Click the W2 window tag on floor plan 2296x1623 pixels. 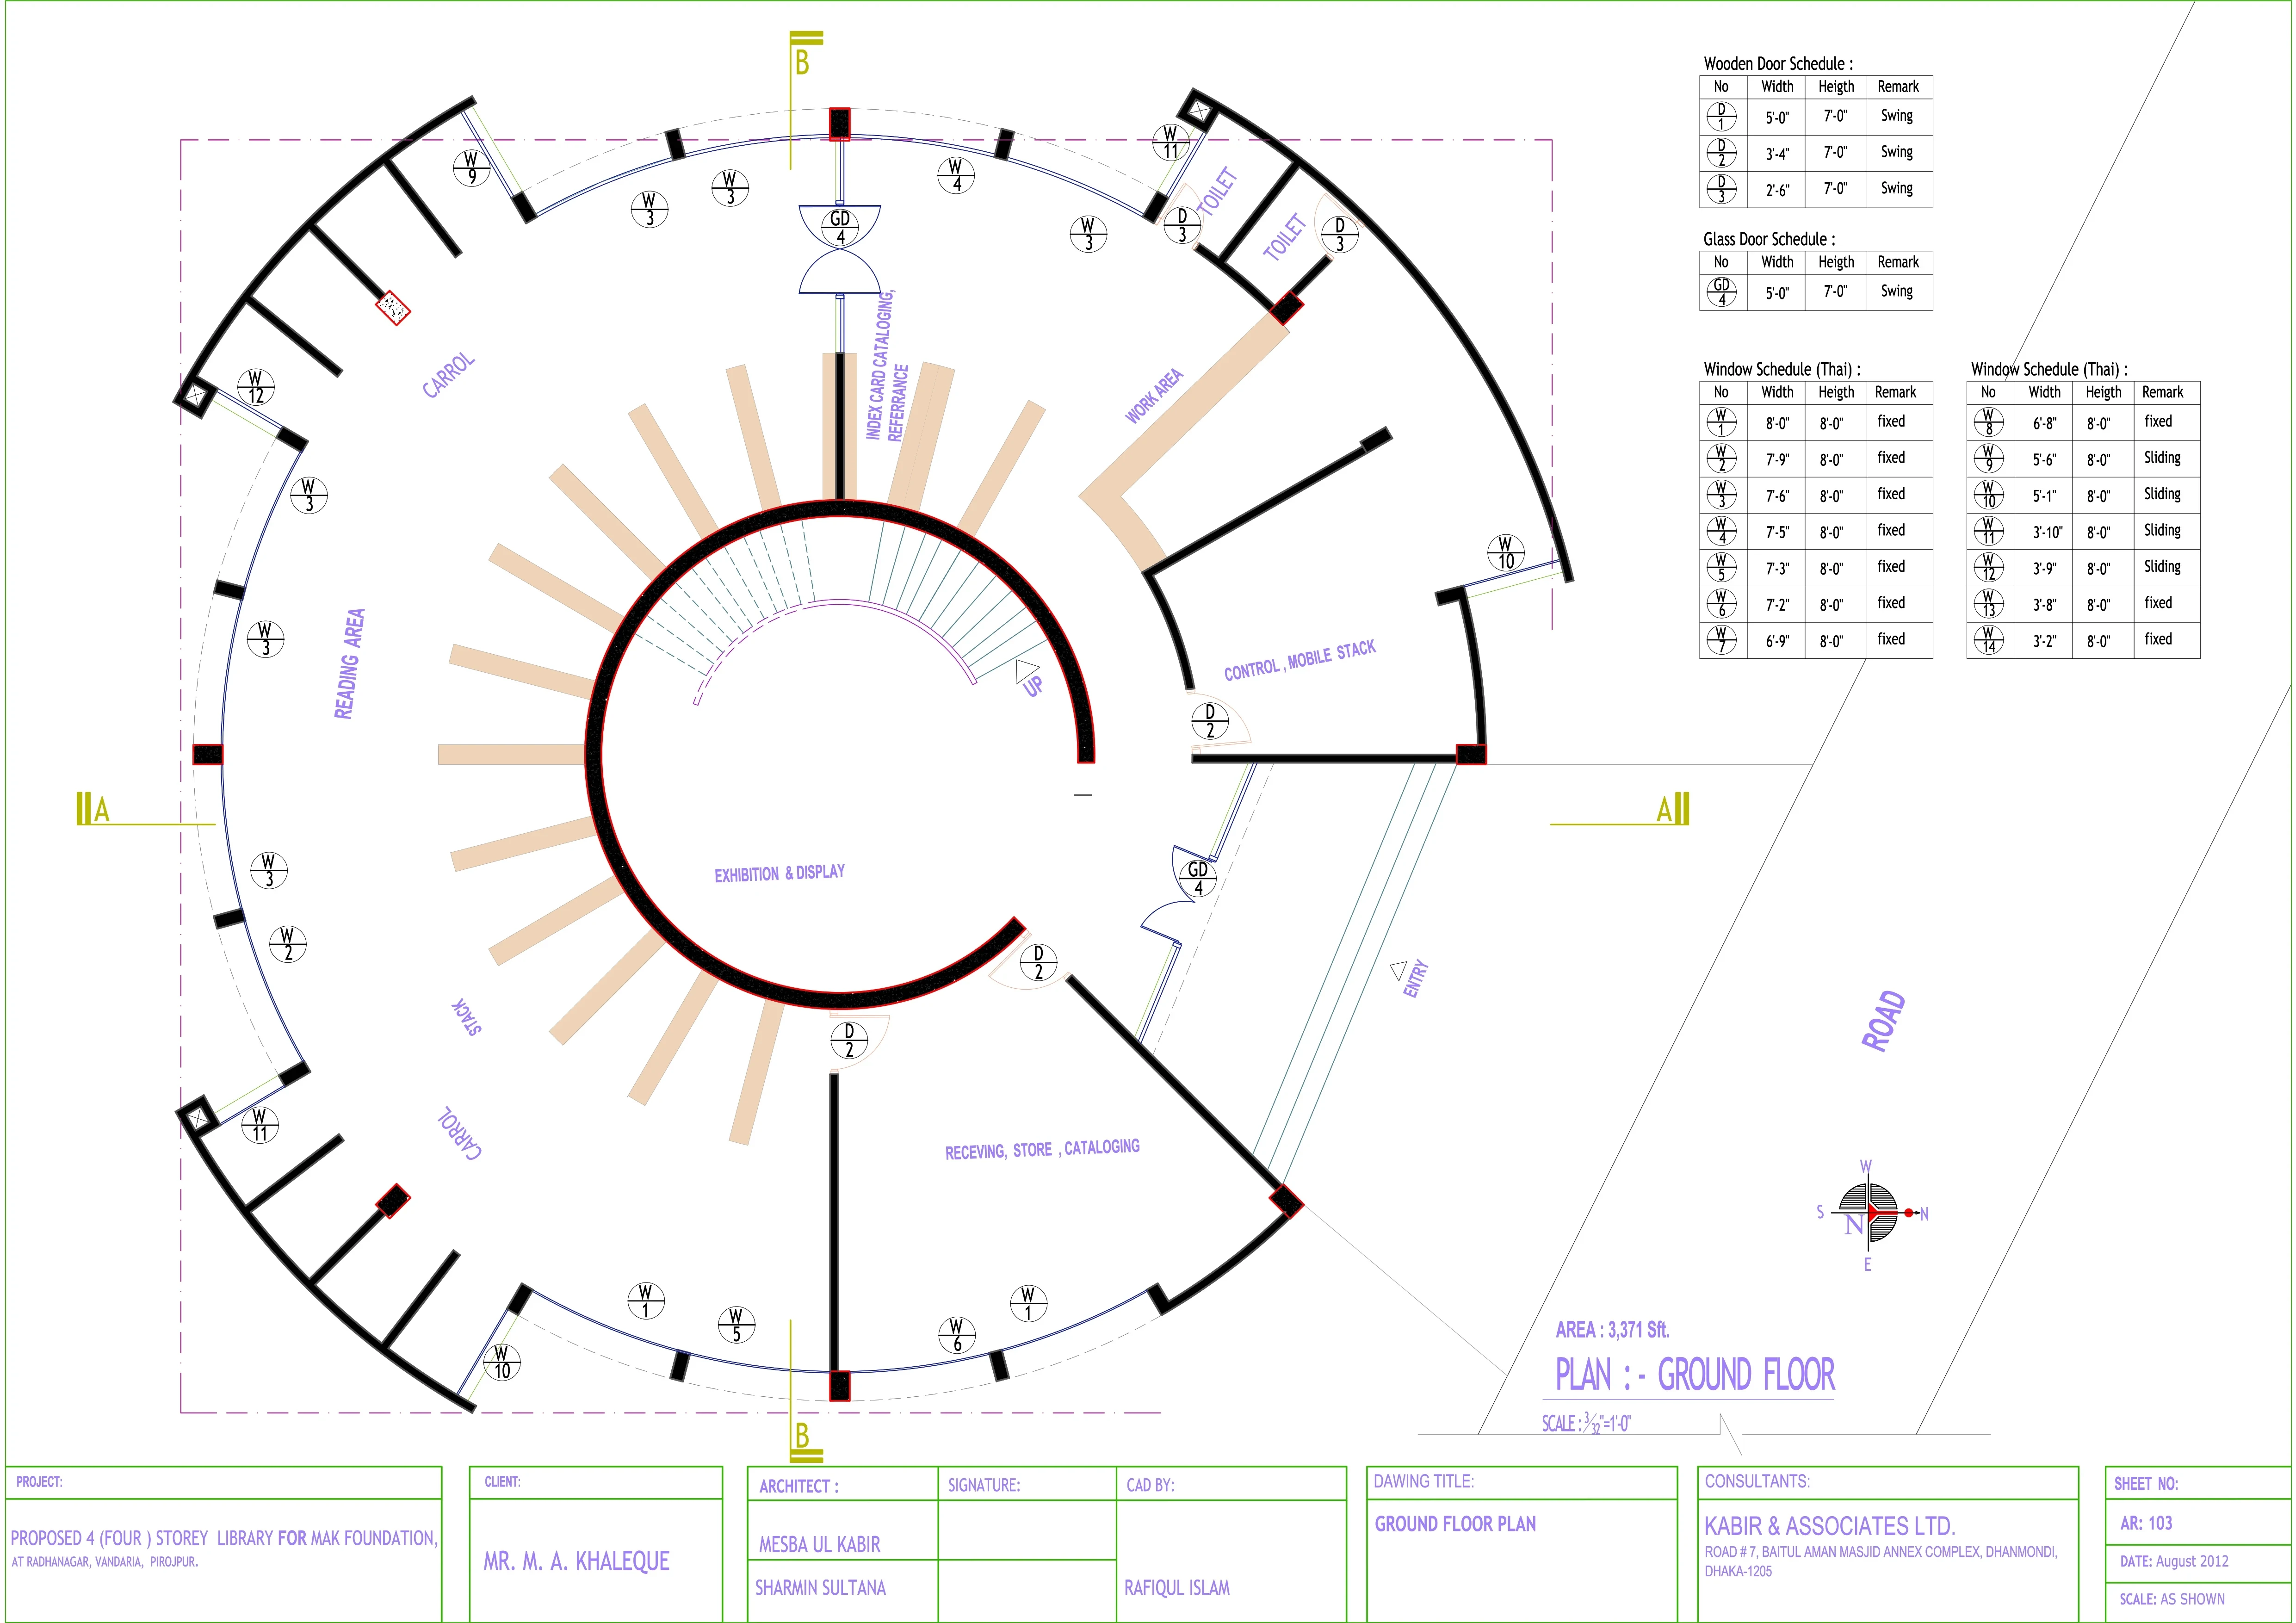click(288, 944)
